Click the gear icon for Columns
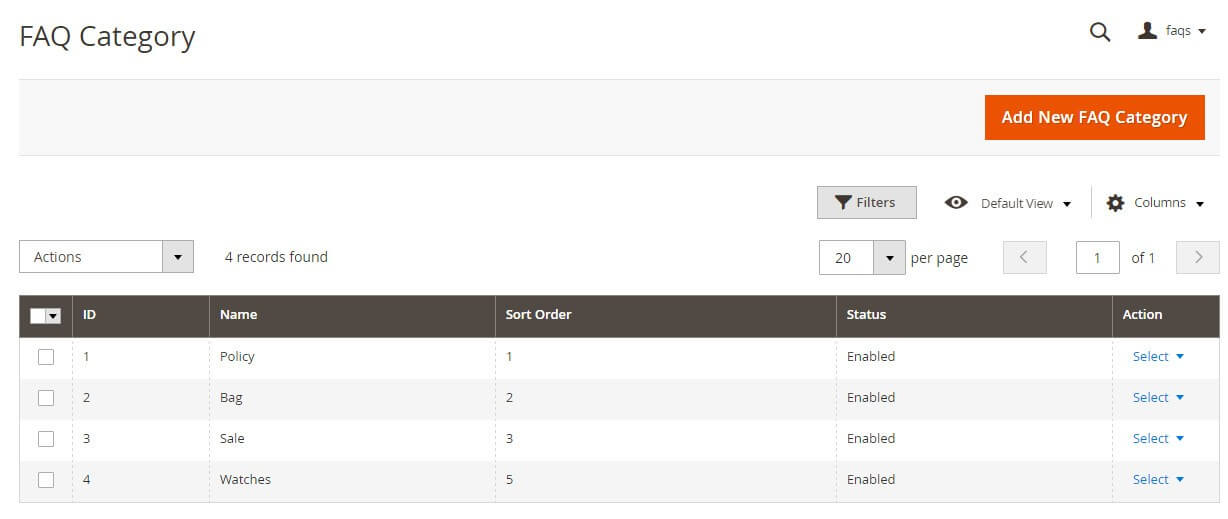This screenshot has height=519, width=1228. coord(1115,203)
